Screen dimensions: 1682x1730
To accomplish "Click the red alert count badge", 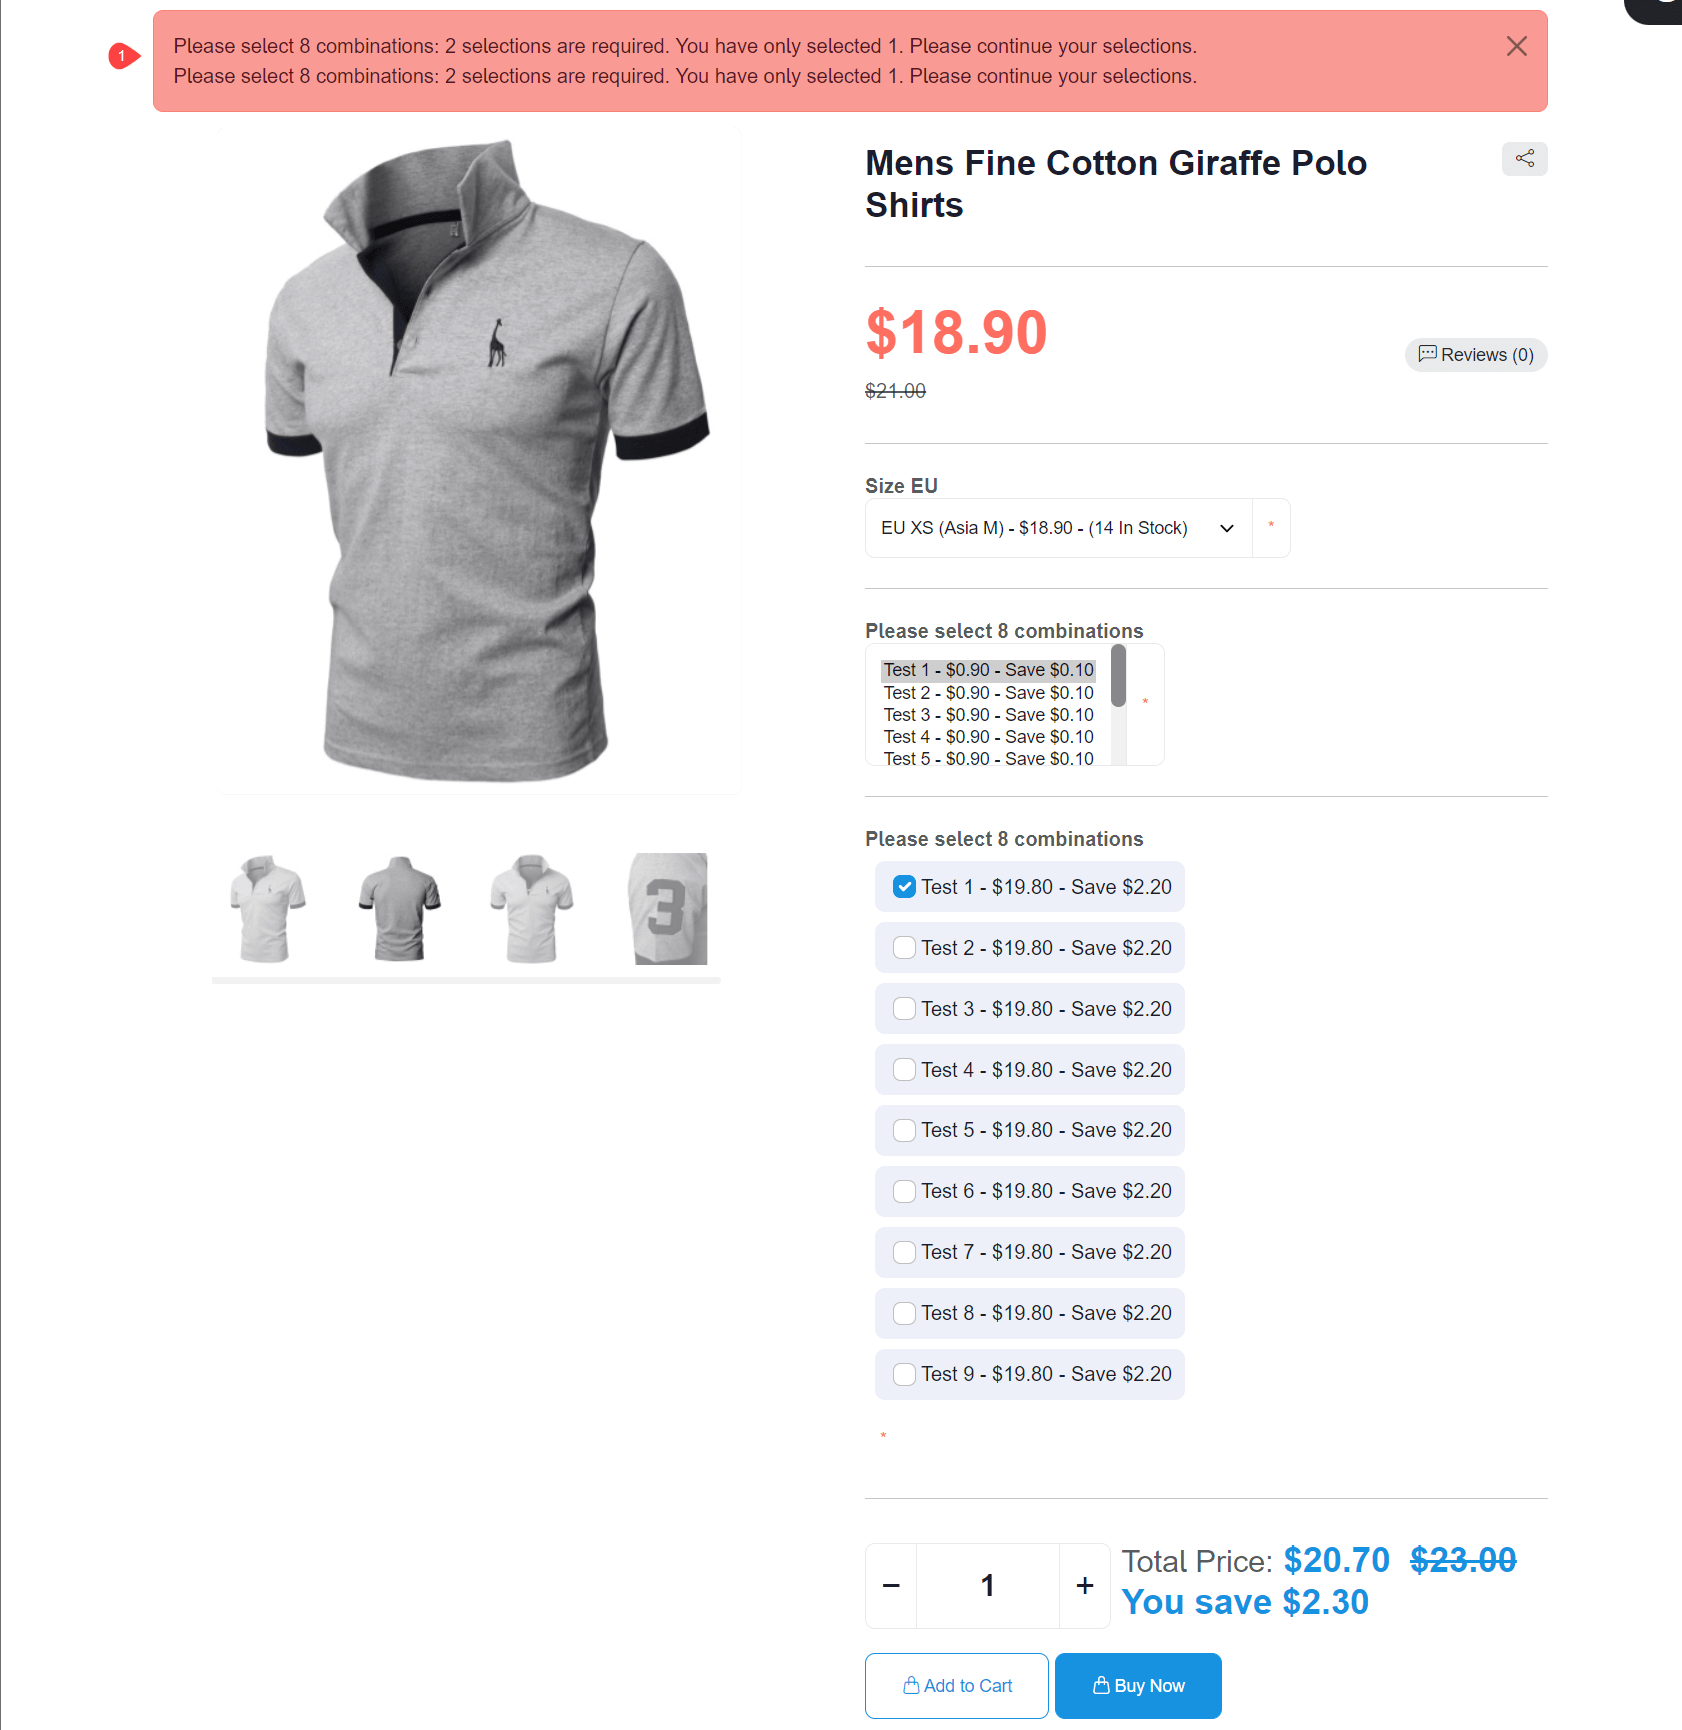I will [x=123, y=56].
